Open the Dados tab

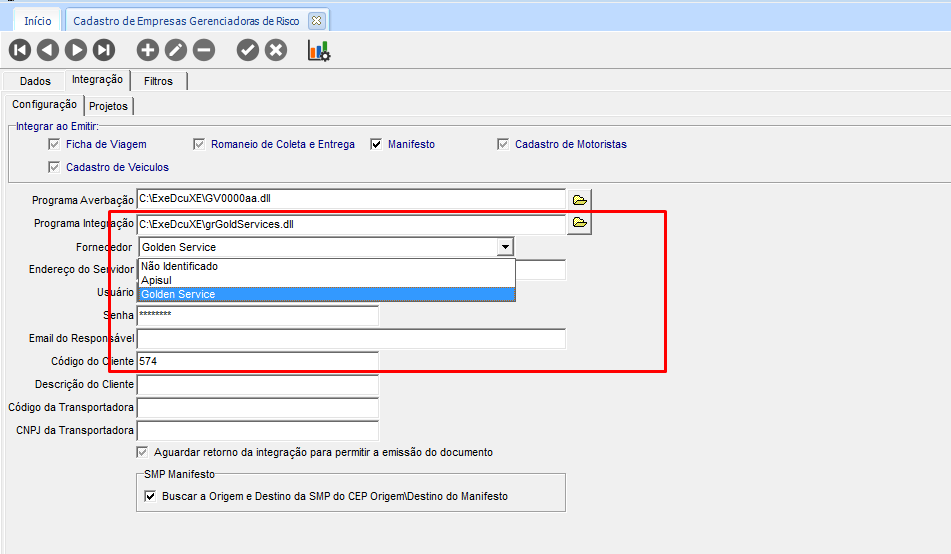click(35, 81)
